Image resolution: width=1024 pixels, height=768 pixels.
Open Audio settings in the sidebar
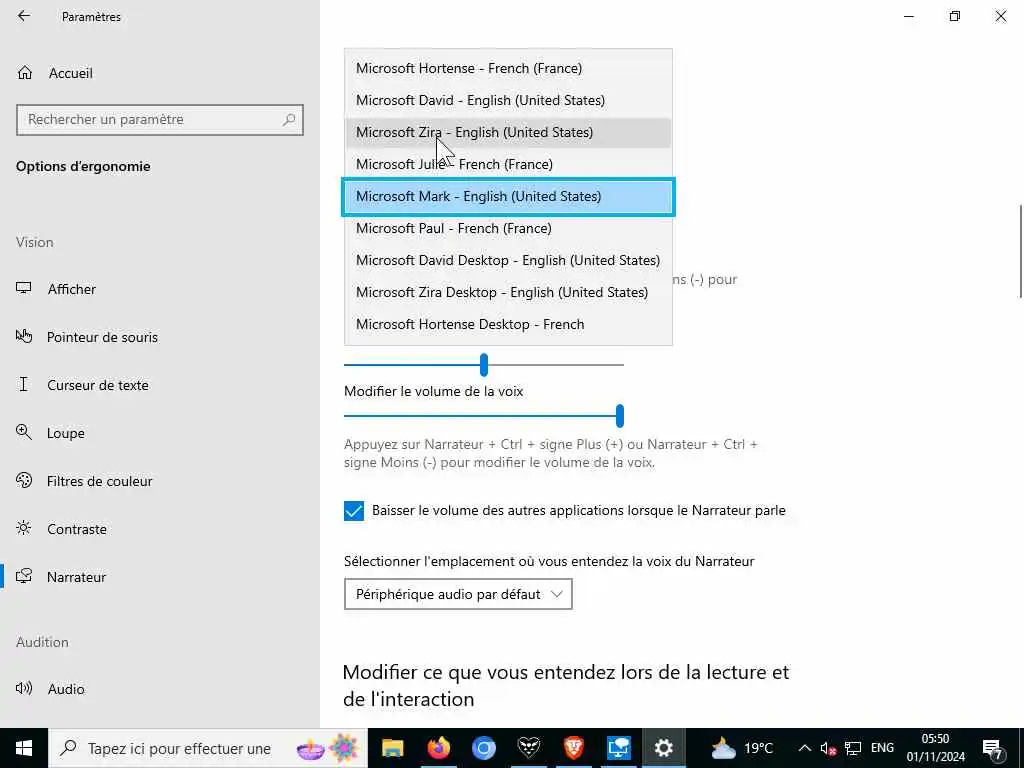point(160,689)
